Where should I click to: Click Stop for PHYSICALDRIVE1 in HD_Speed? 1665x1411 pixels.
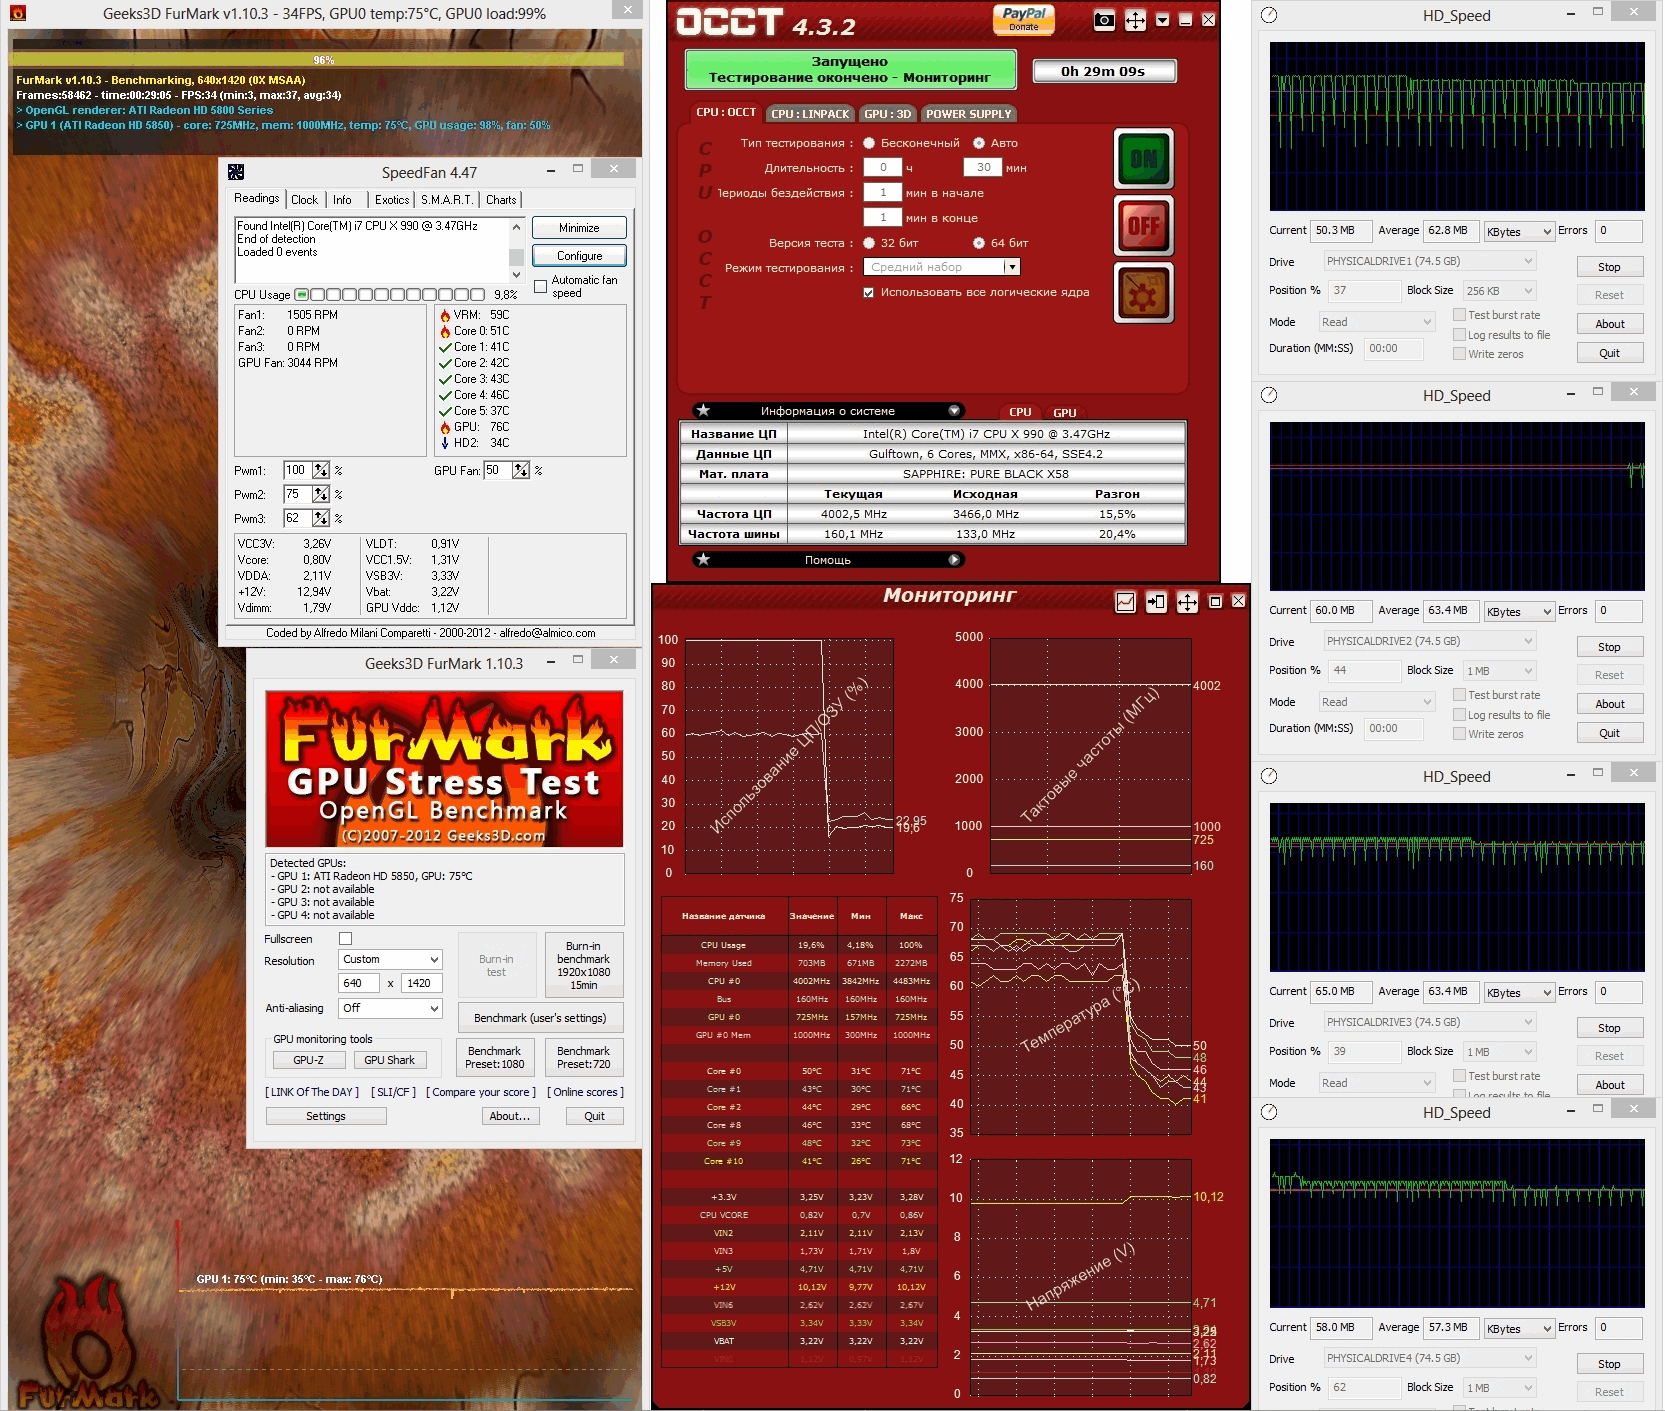click(1609, 267)
